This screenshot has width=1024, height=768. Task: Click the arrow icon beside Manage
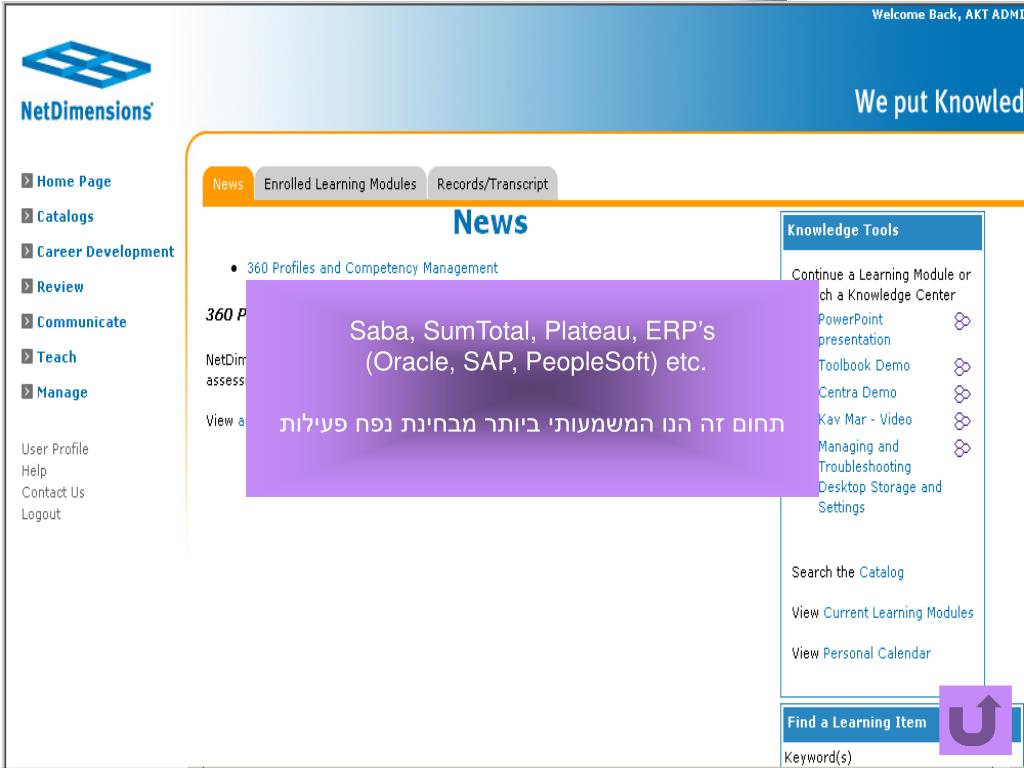[27, 392]
